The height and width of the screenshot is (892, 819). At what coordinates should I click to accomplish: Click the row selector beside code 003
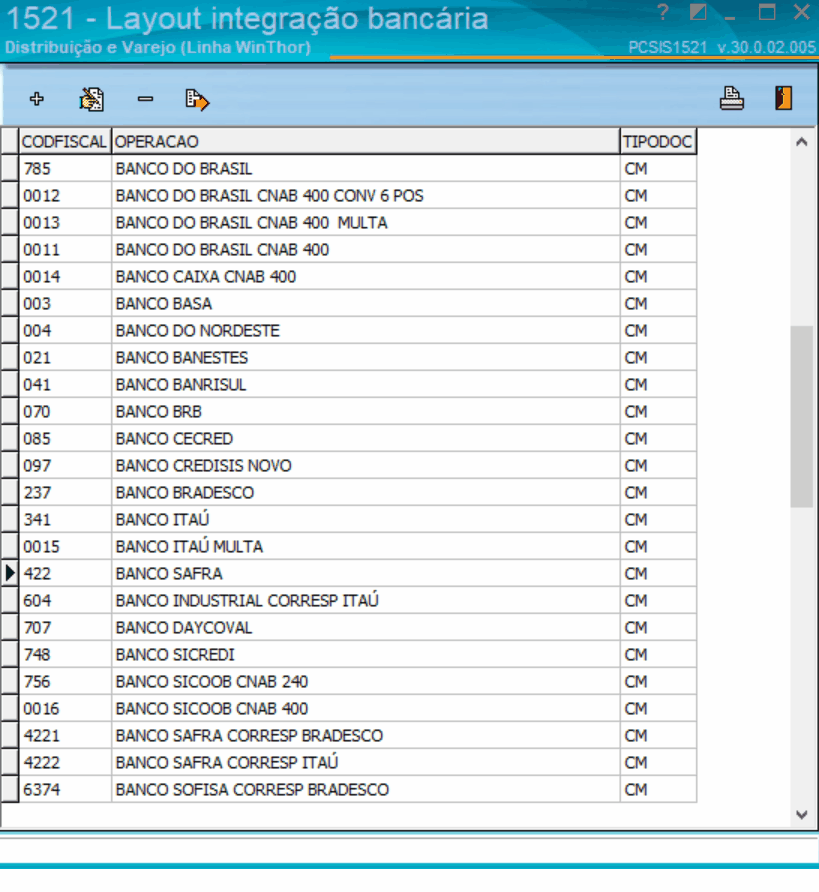pos(10,304)
